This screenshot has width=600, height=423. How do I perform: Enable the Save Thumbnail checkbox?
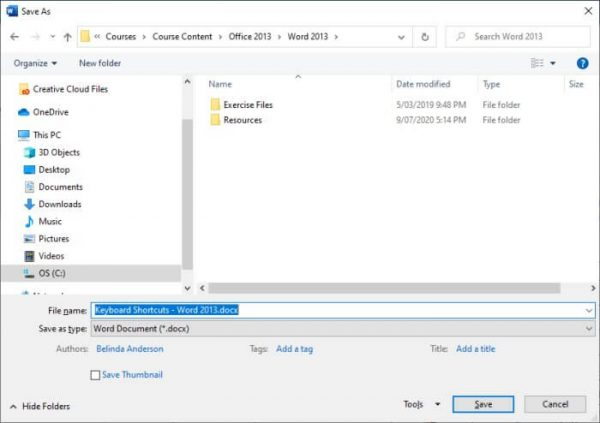click(x=95, y=375)
